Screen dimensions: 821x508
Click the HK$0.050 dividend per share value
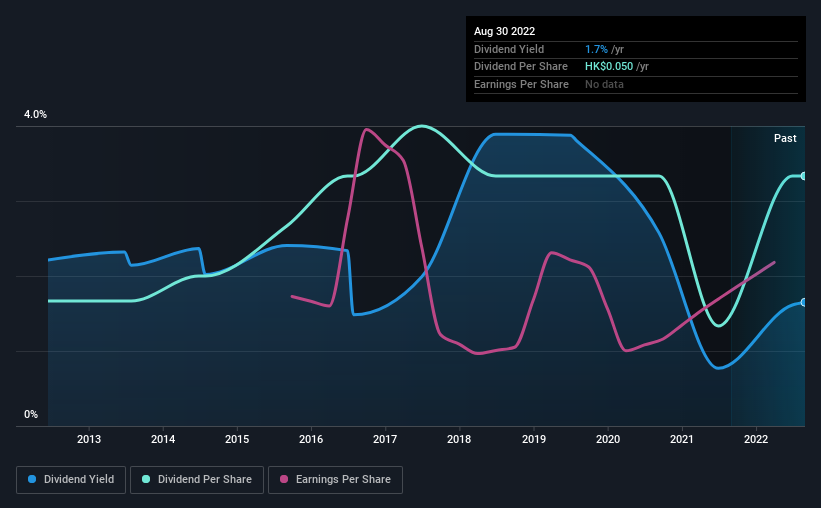[609, 67]
